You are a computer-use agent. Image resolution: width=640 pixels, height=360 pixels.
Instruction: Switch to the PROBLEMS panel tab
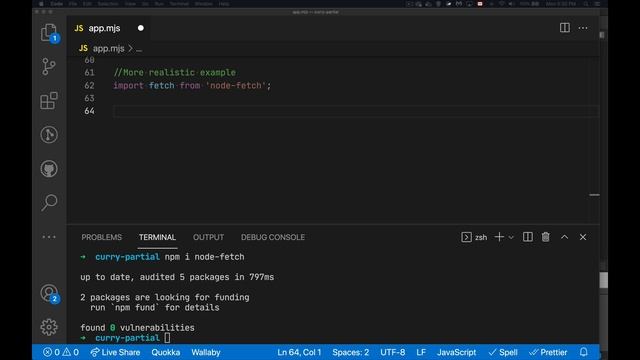[x=102, y=237]
